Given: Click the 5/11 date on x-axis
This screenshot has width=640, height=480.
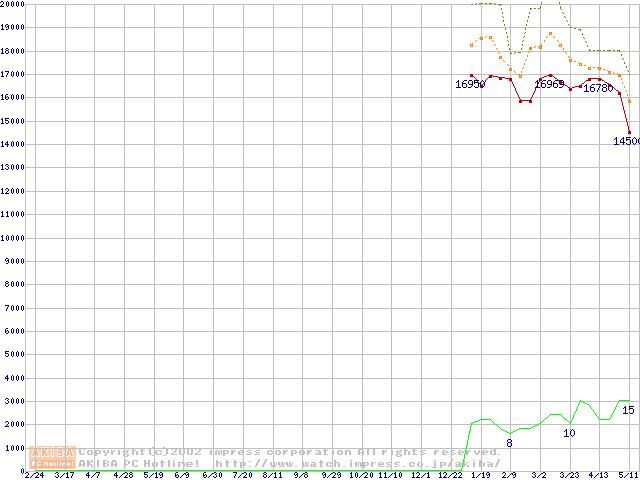Looking at the screenshot, I should pyautogui.click(x=628, y=475).
